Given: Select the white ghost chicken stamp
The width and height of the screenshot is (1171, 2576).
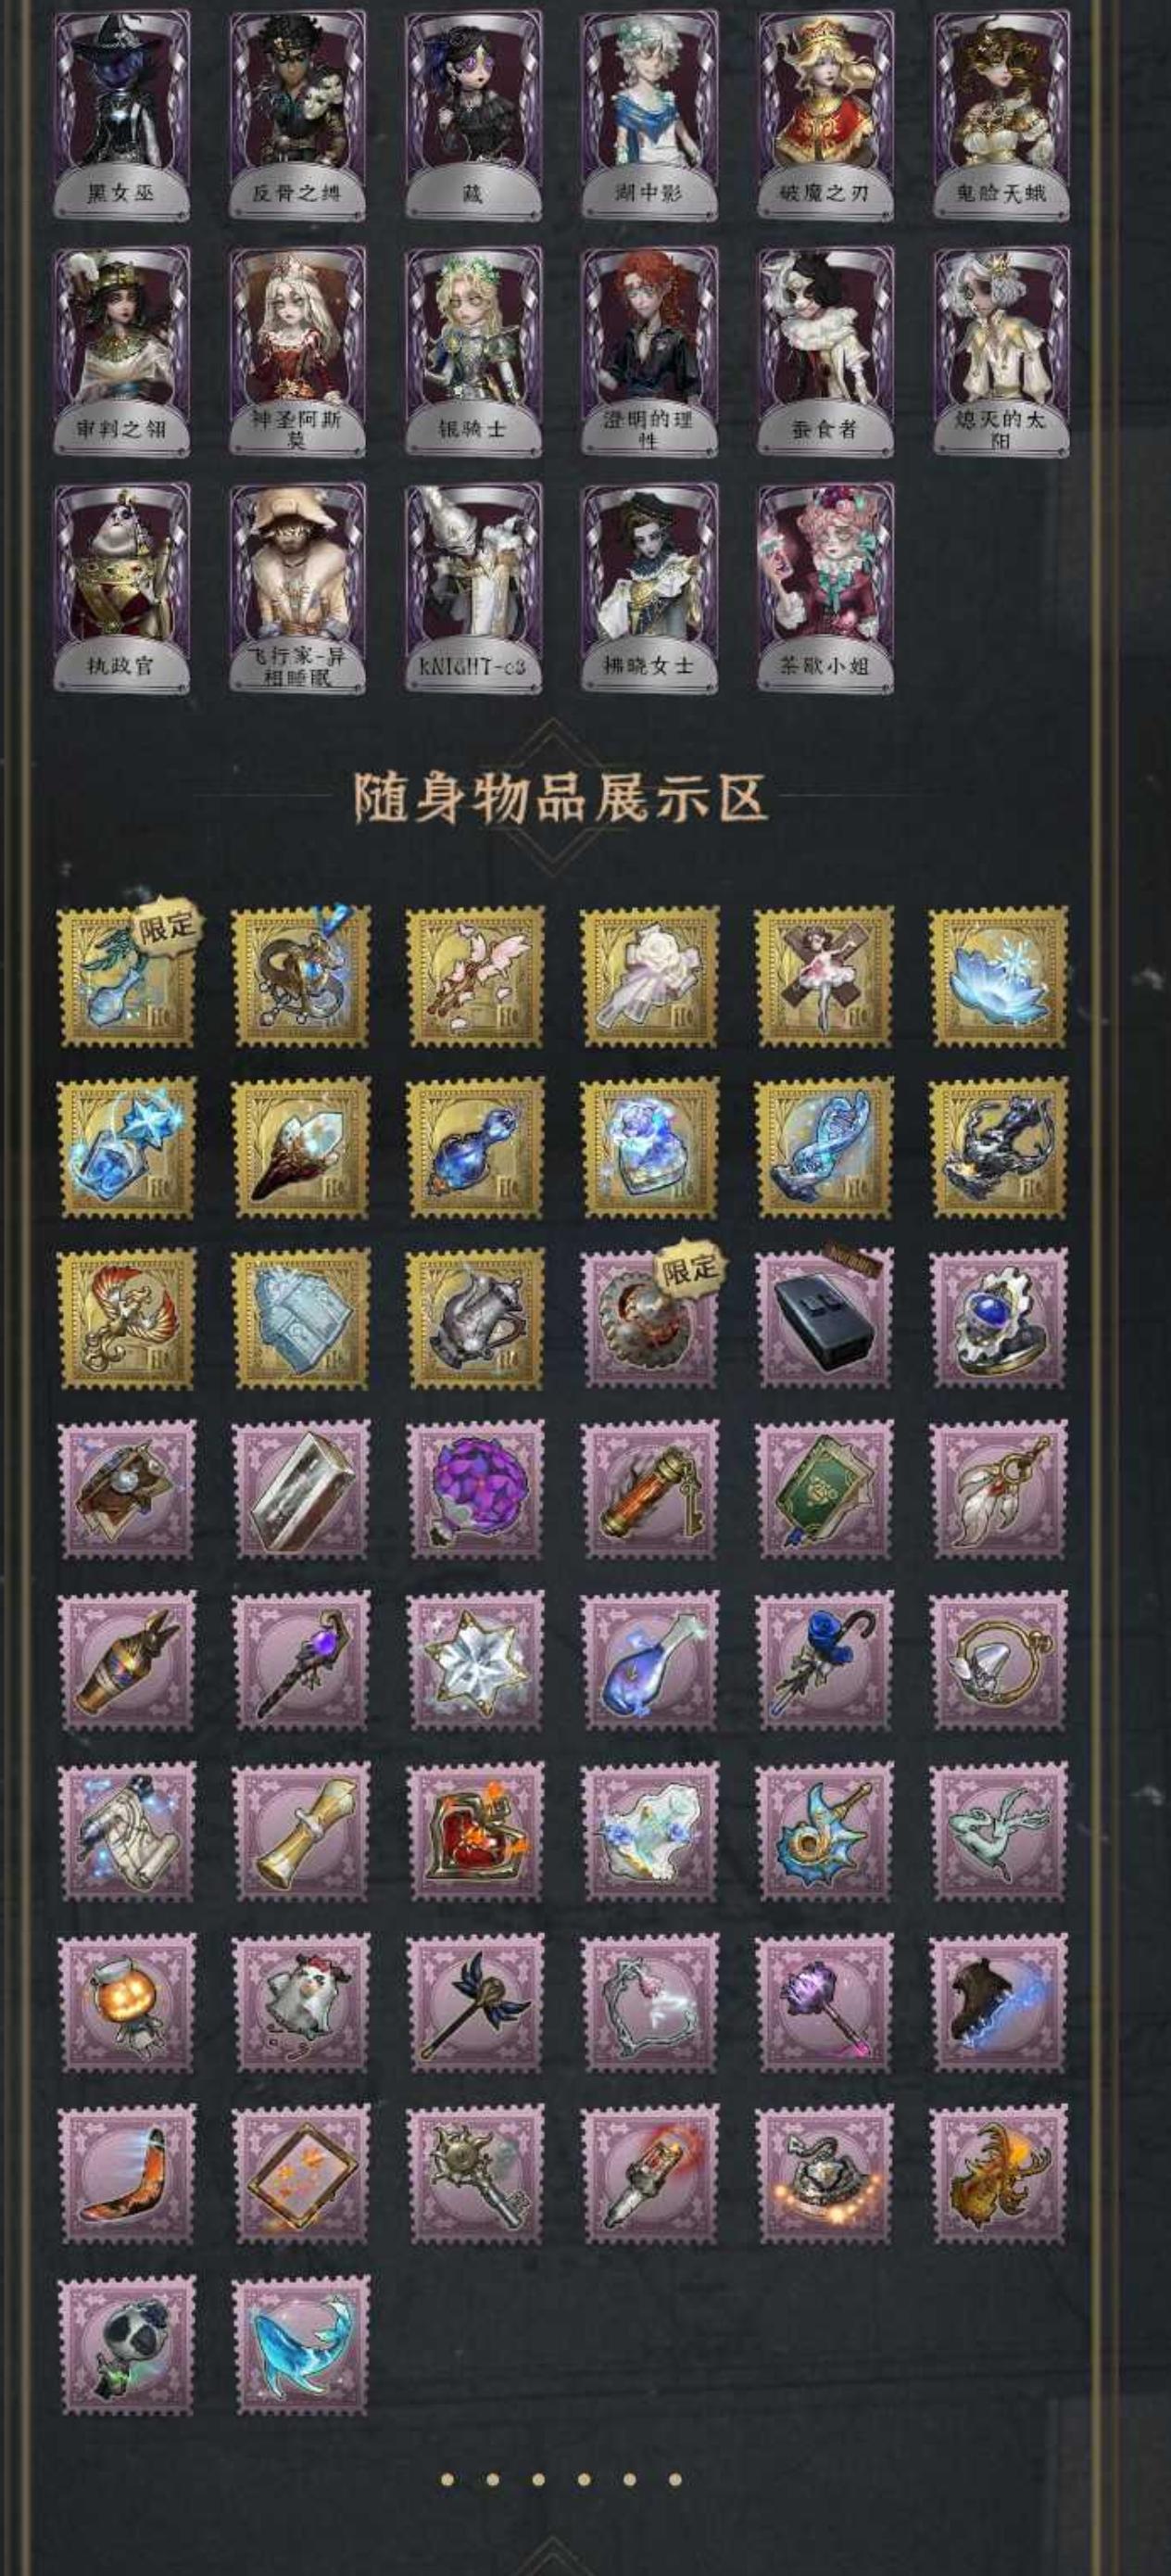Looking at the screenshot, I should [x=301, y=2003].
